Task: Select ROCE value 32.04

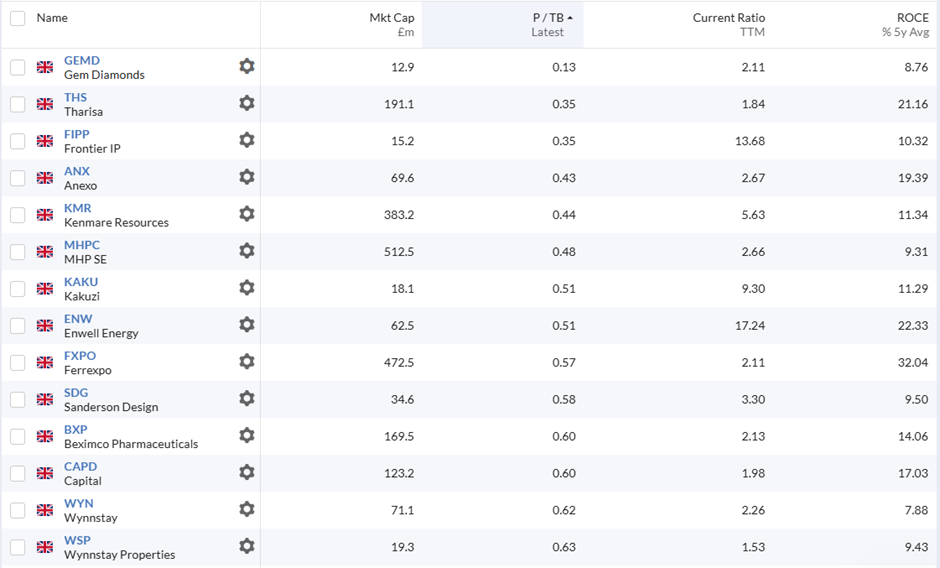Action: 913,362
